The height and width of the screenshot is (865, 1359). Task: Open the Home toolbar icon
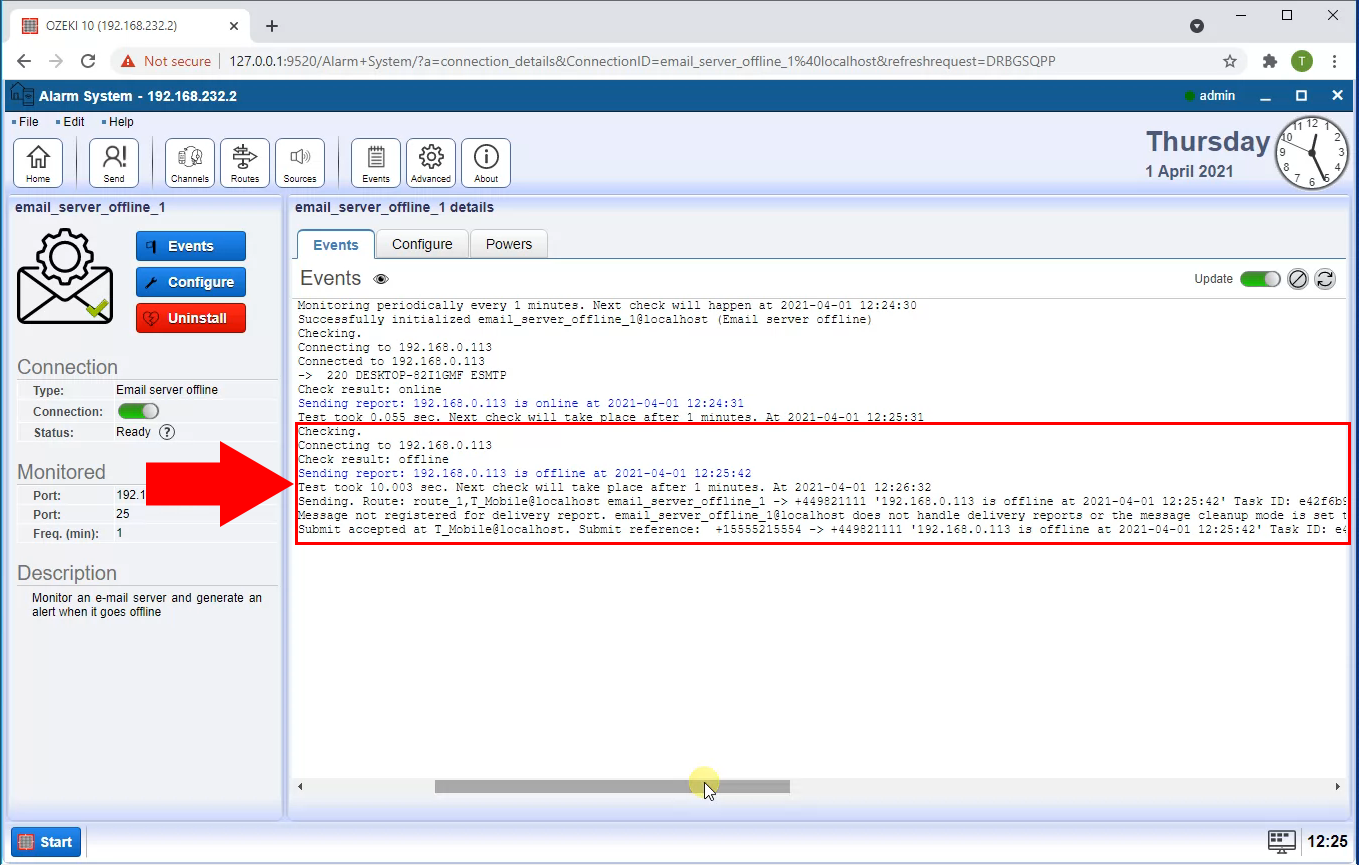(38, 162)
